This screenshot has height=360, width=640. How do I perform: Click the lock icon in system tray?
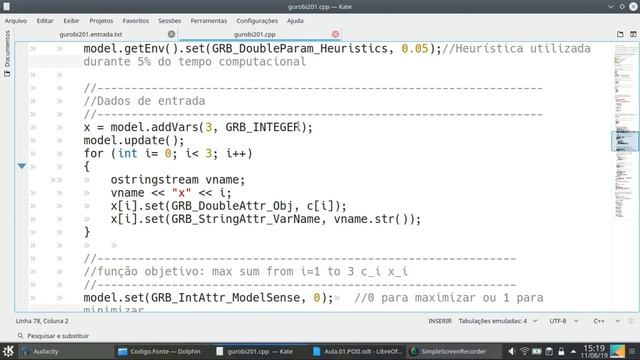561,351
